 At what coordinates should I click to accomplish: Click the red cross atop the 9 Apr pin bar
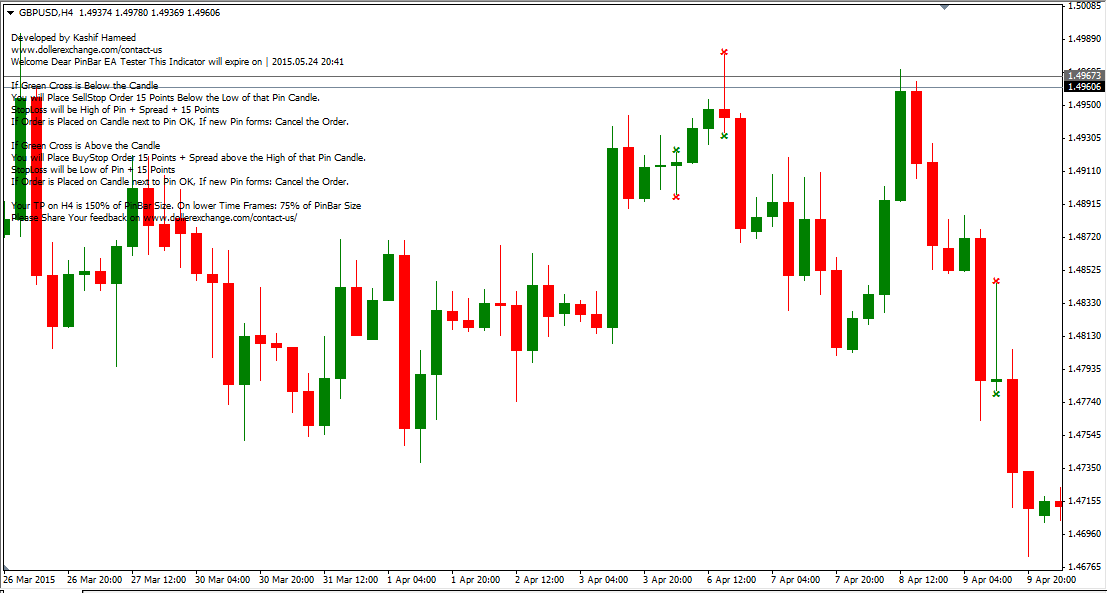coord(996,282)
